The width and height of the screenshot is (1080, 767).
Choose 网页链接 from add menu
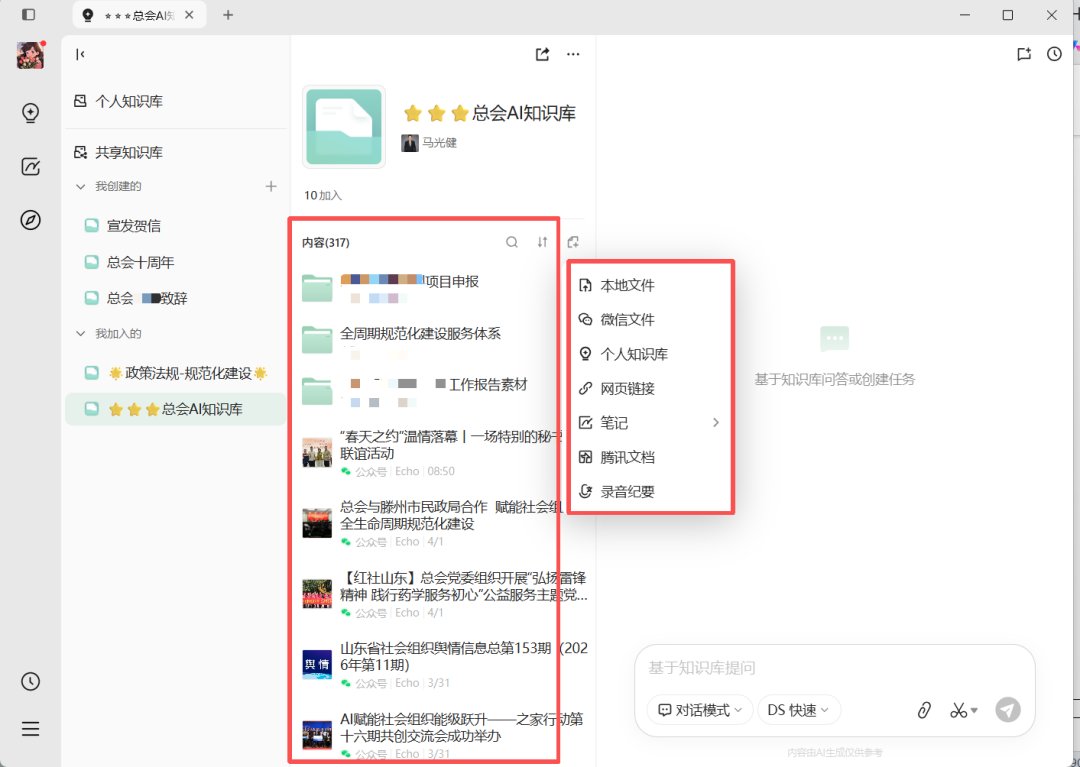[650, 388]
